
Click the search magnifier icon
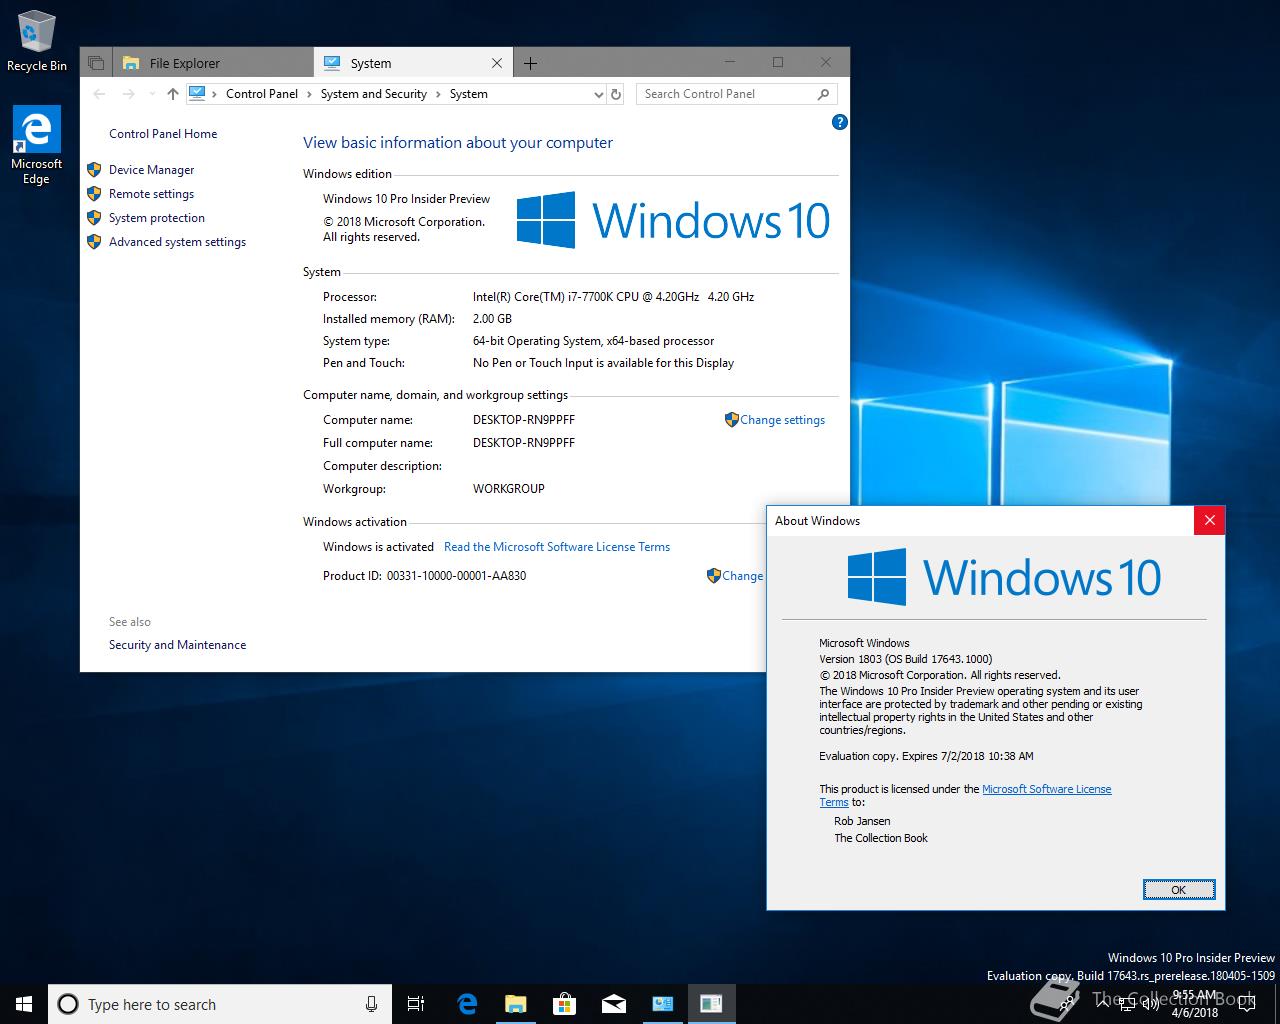tap(824, 94)
